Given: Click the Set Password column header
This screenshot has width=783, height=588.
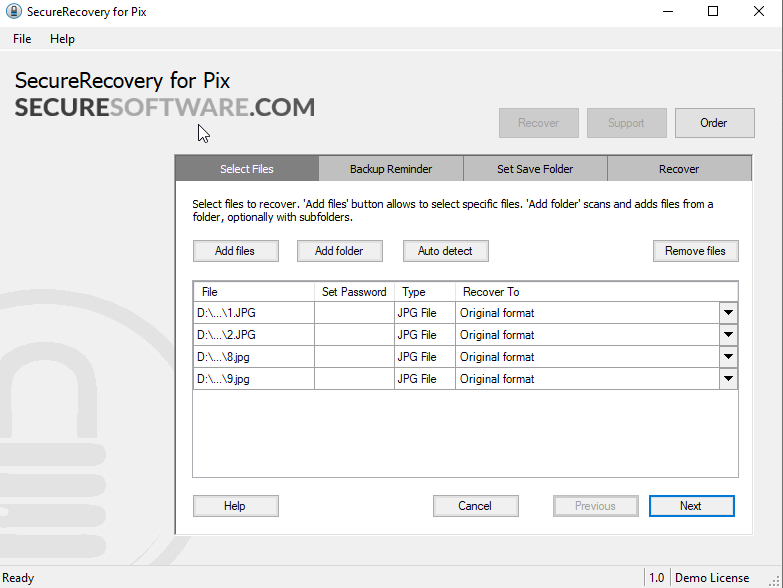Looking at the screenshot, I should (355, 292).
